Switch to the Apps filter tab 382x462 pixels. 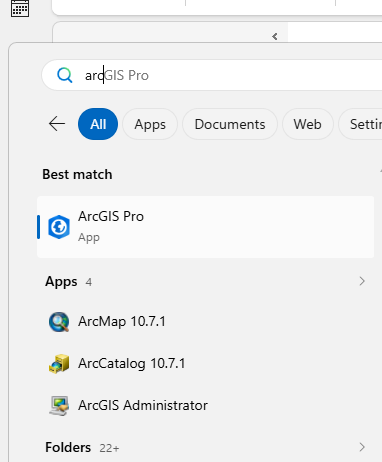[150, 124]
